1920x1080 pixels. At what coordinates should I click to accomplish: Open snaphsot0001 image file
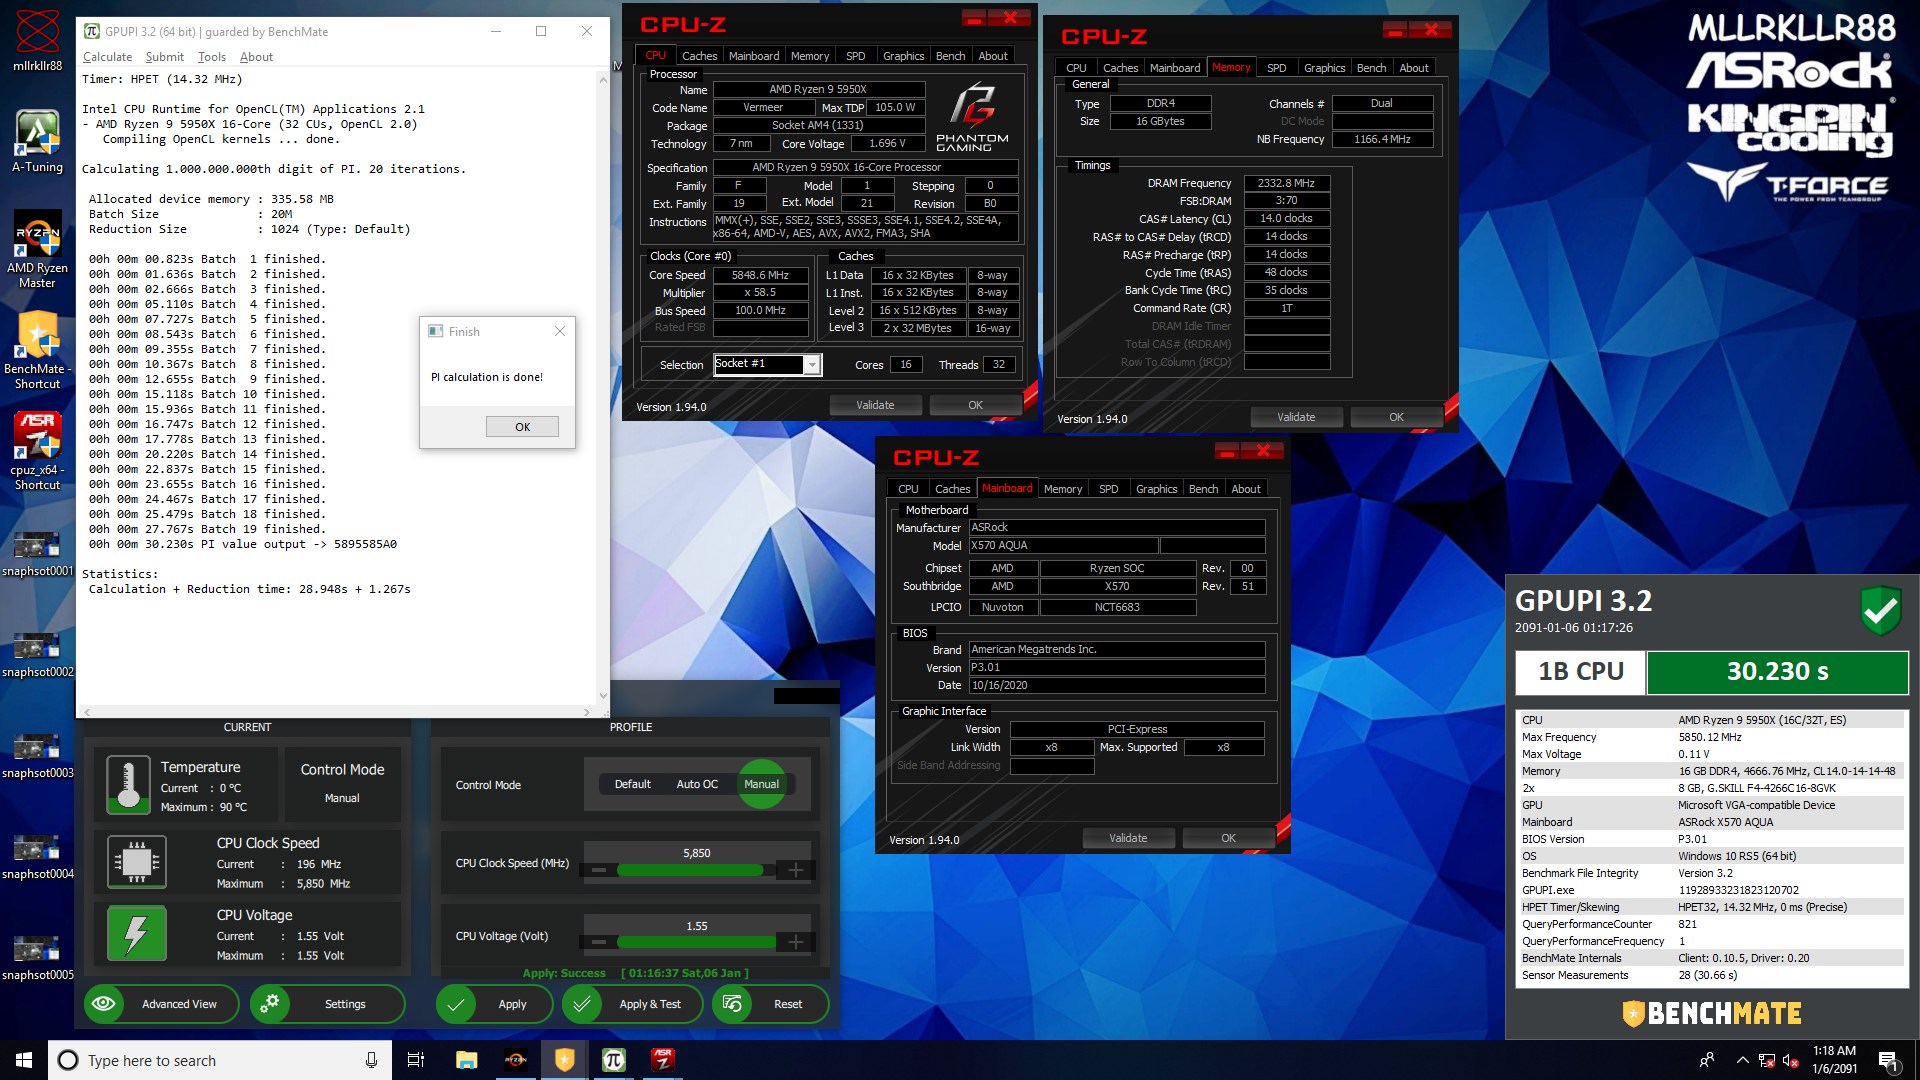37,554
